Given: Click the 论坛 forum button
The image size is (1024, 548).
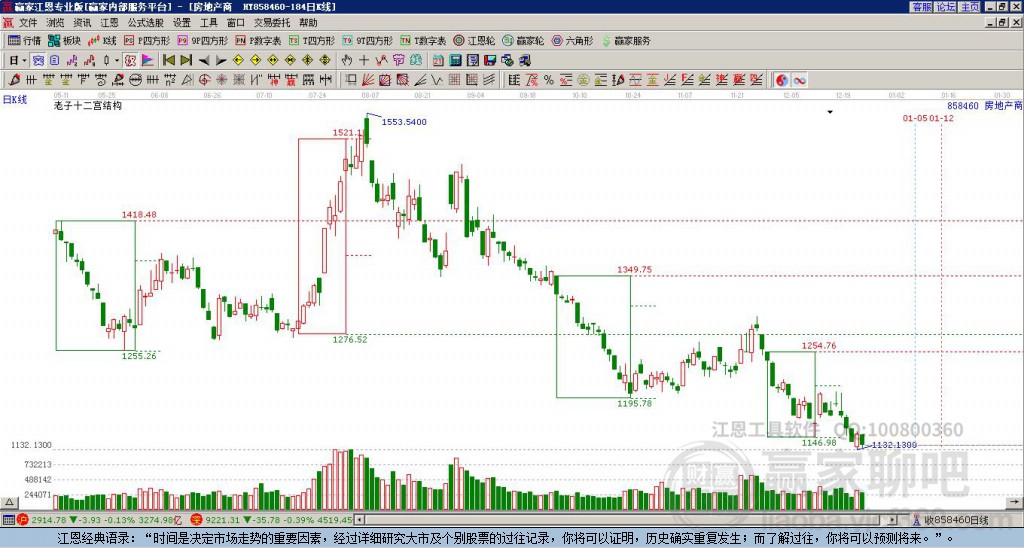Looking at the screenshot, I should click(945, 7).
